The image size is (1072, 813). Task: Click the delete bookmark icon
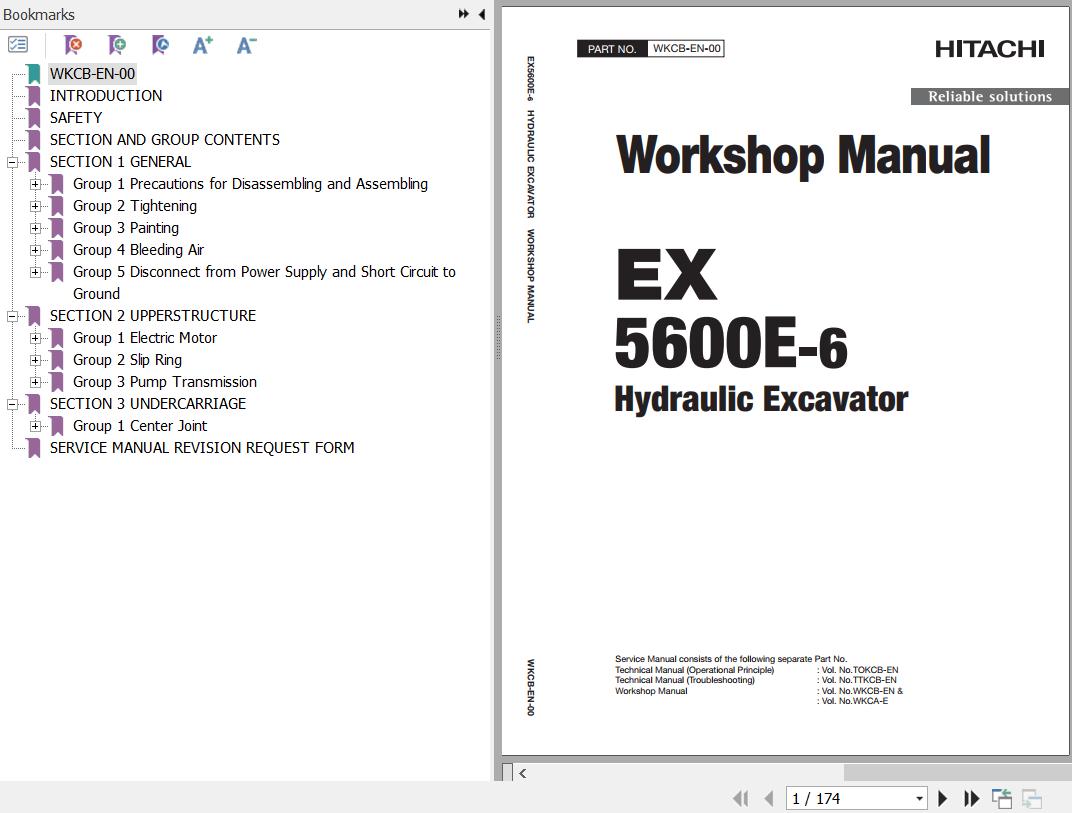73,45
